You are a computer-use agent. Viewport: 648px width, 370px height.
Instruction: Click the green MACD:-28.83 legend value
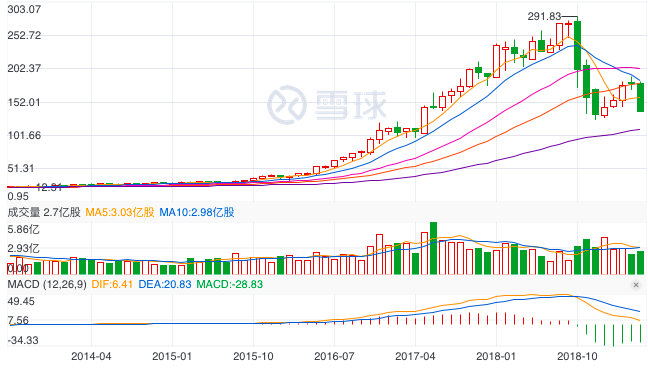tap(229, 284)
